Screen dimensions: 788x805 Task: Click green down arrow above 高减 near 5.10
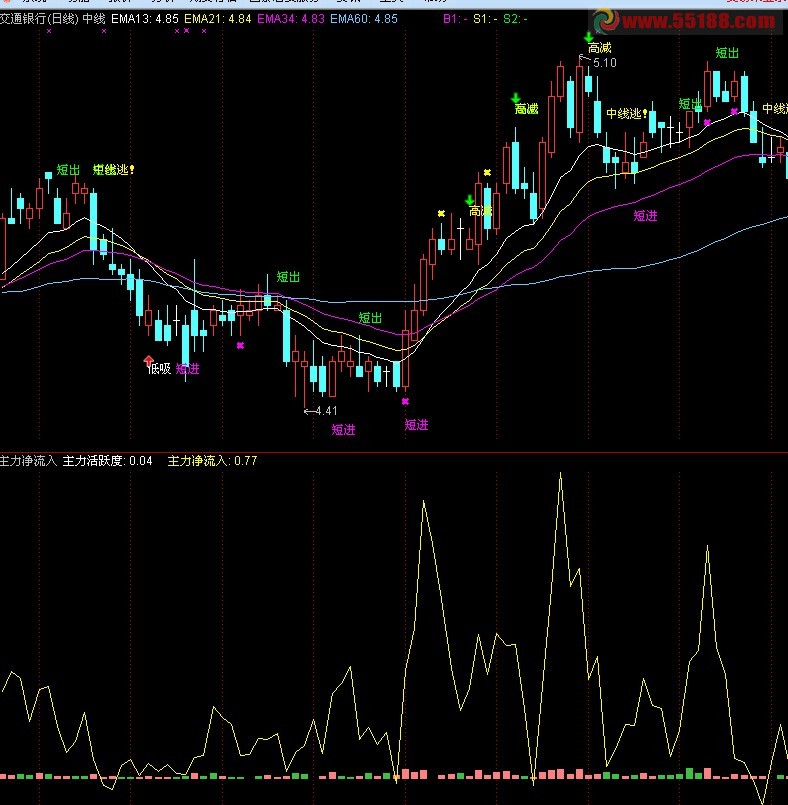pos(589,37)
